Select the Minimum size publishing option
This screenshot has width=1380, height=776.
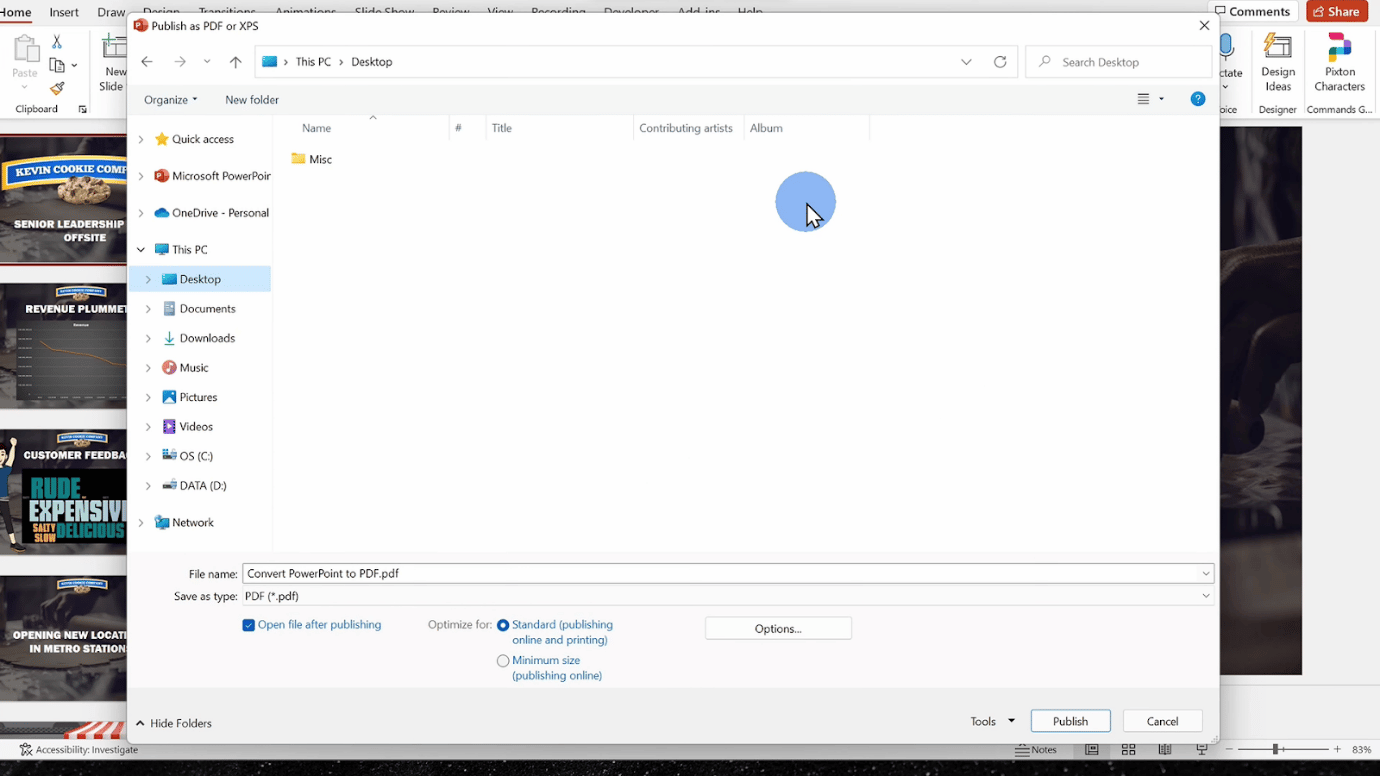[x=503, y=660]
